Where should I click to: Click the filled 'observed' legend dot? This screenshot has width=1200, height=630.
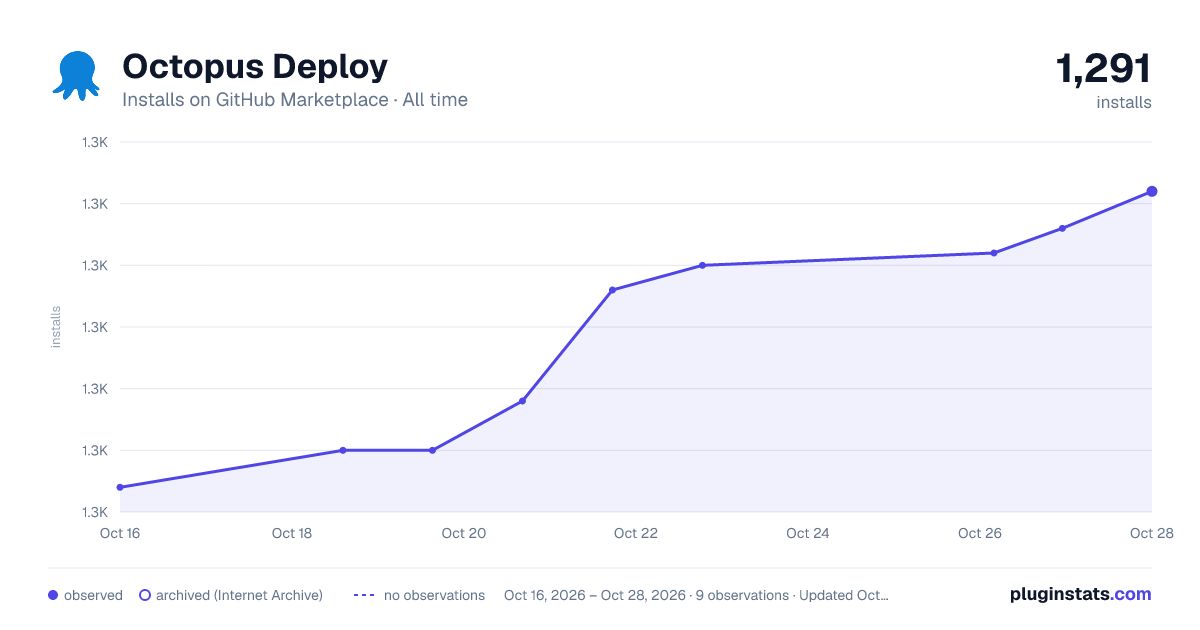click(x=53, y=595)
